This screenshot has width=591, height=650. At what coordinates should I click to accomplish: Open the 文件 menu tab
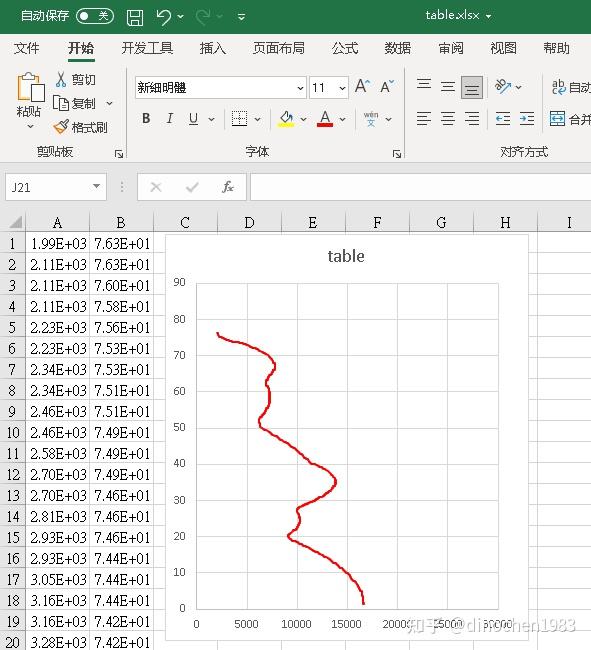[27, 48]
